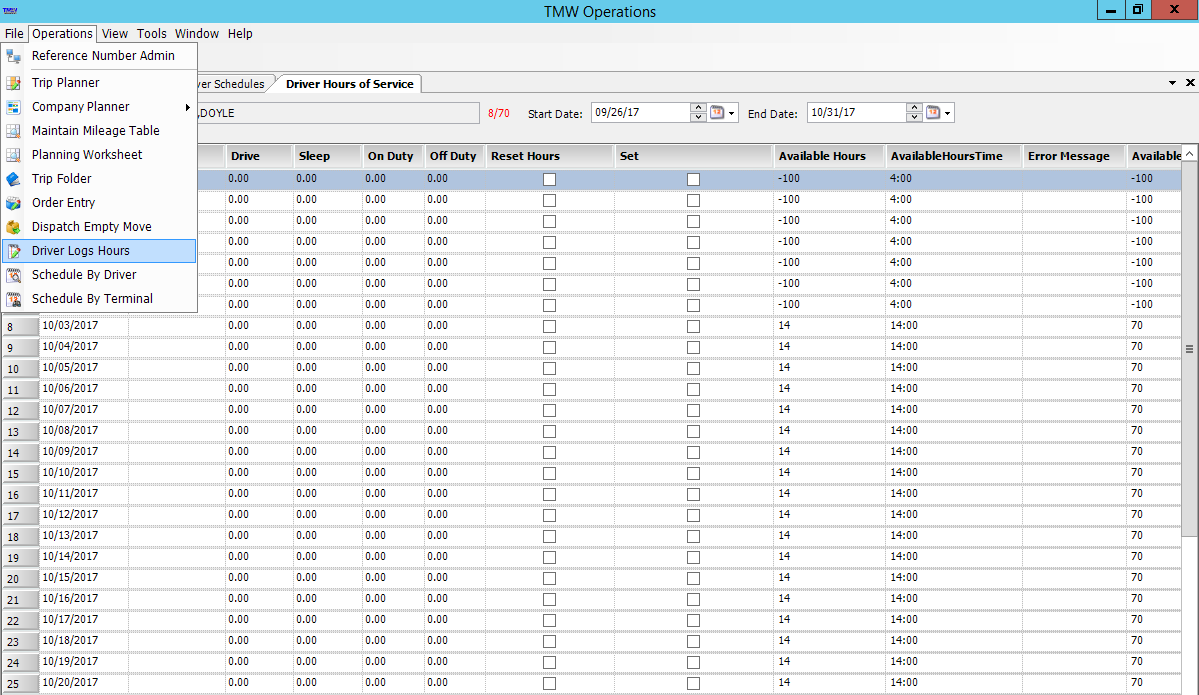Select the 10/20/2017 date cell
Viewport: 1199px width, 695px height.
[x=84, y=683]
